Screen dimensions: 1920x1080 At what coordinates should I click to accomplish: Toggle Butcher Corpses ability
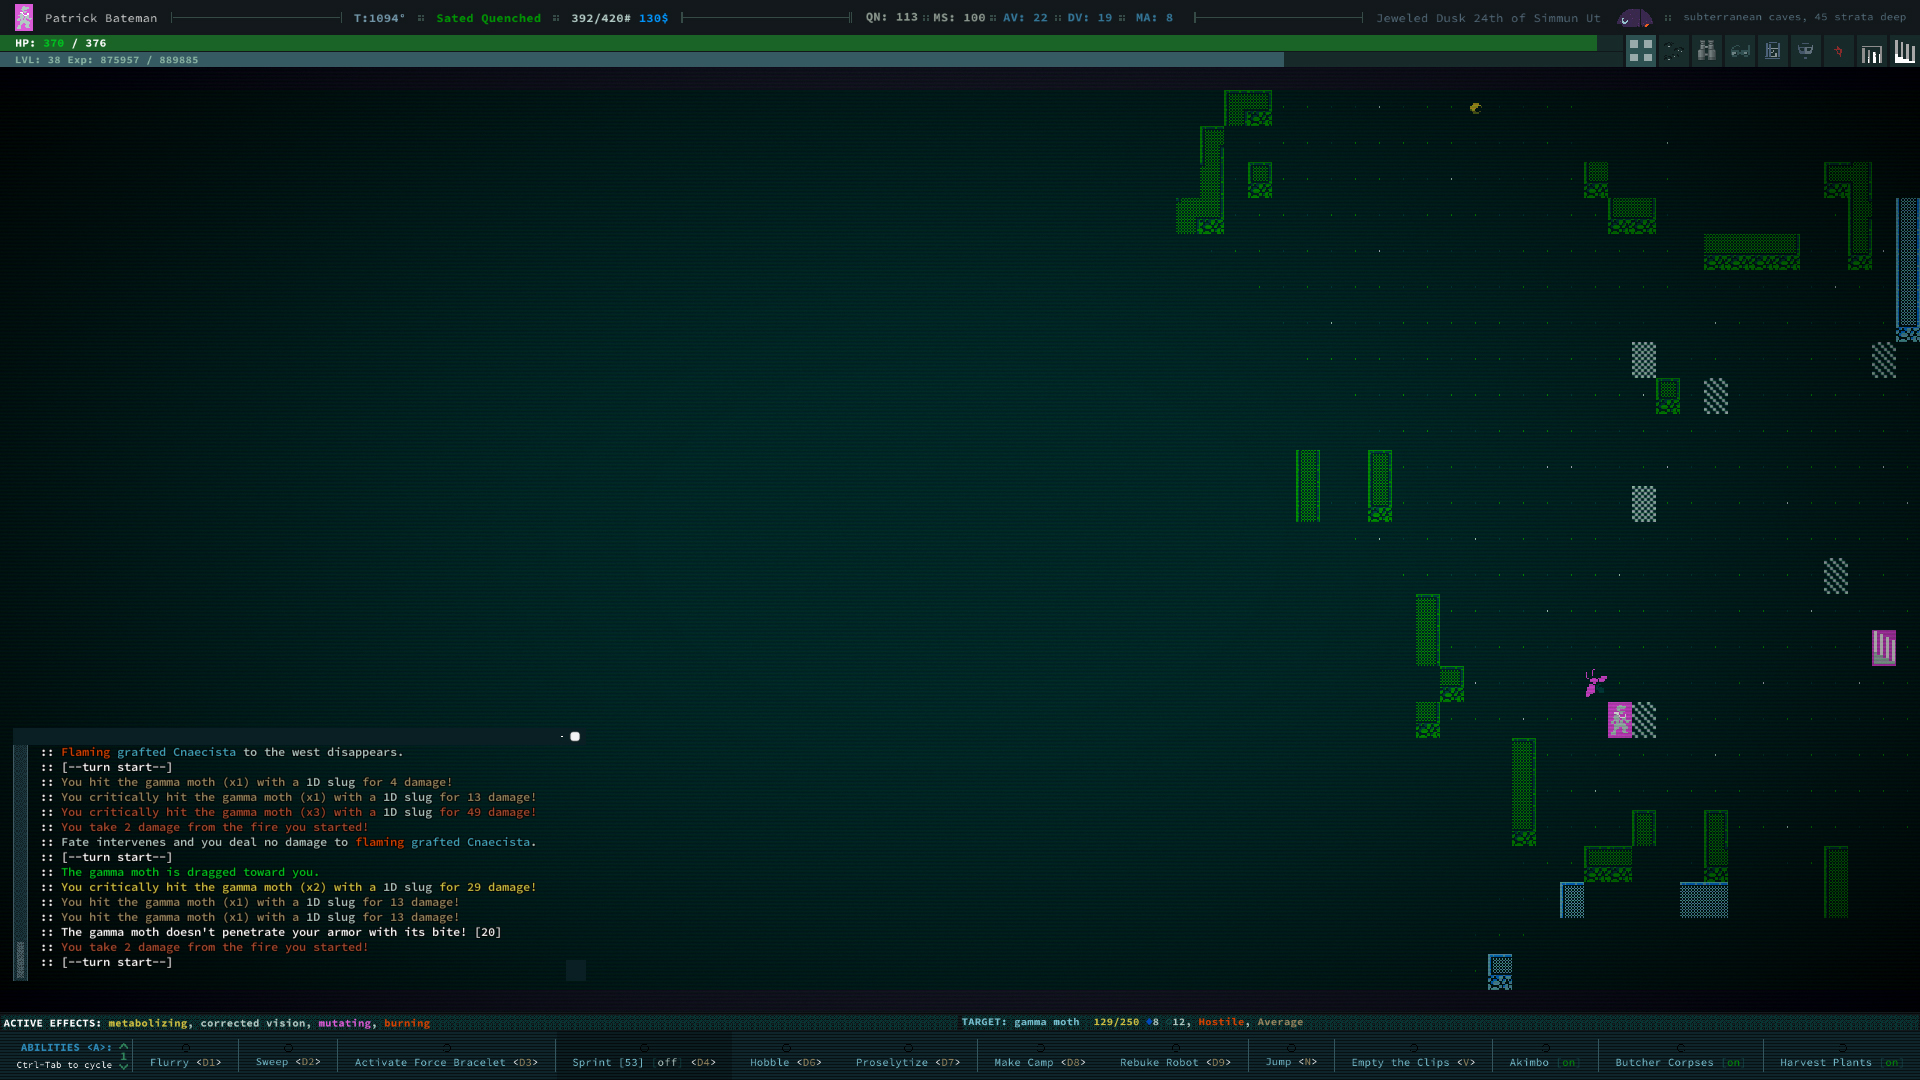[1679, 1062]
